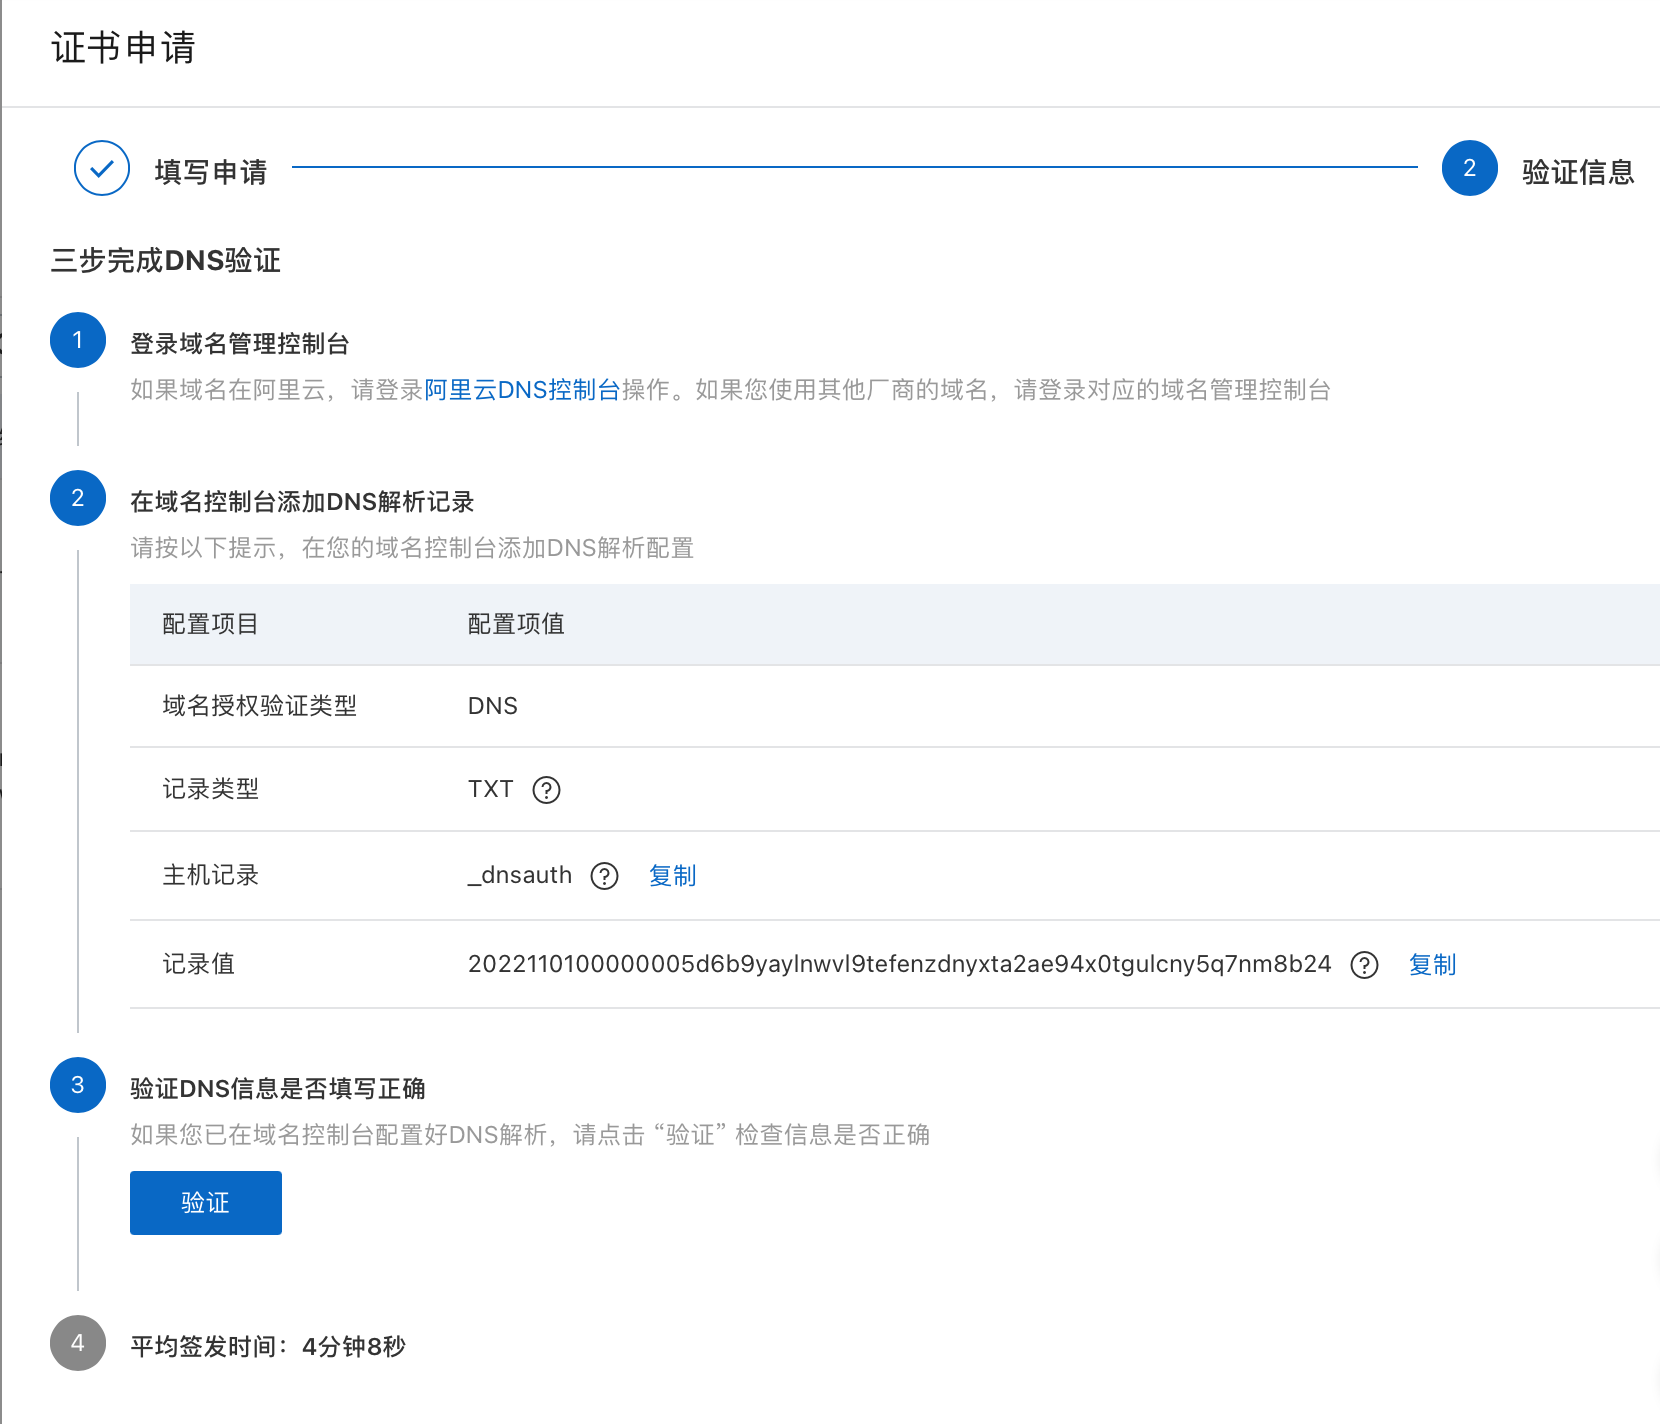Select the 验证信息 step label
1660x1424 pixels.
coord(1577,172)
